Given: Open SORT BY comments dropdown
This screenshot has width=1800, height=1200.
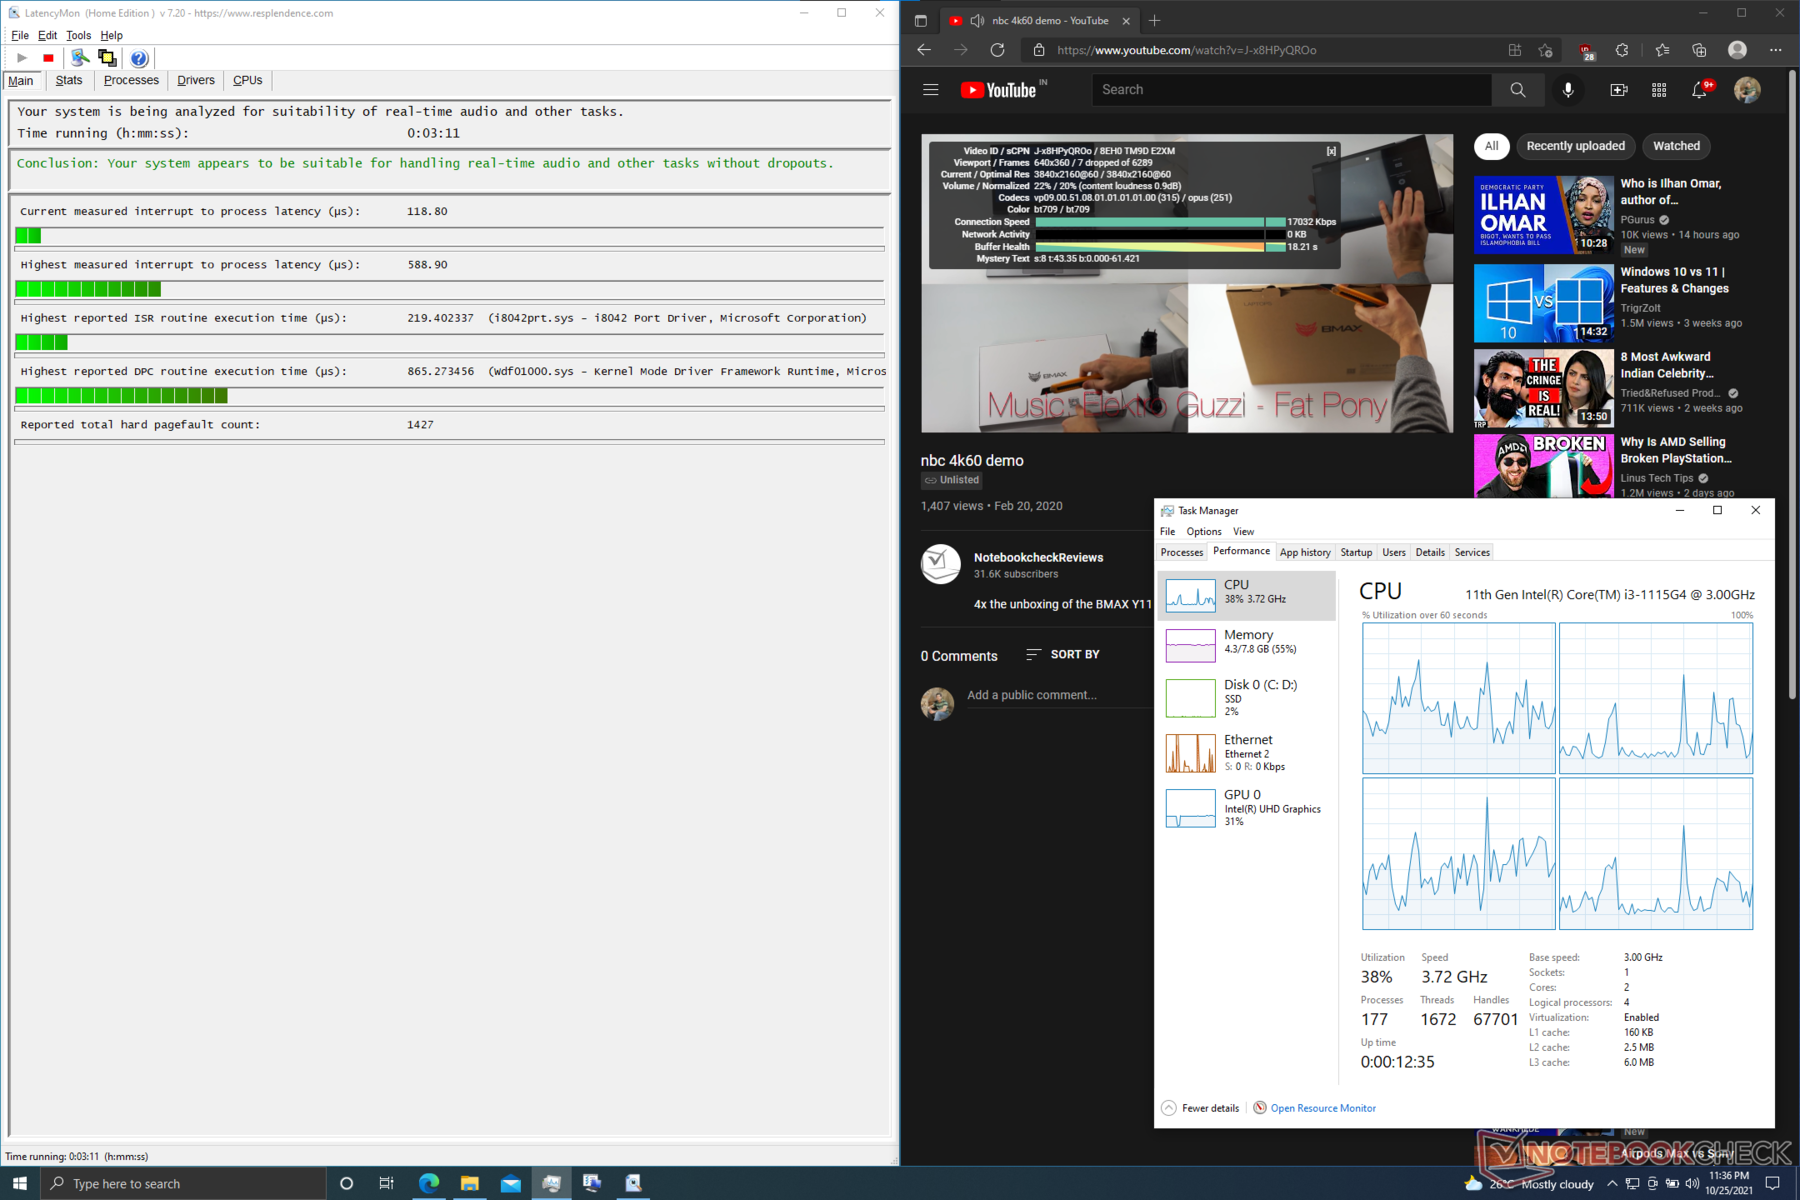Looking at the screenshot, I should (1062, 655).
